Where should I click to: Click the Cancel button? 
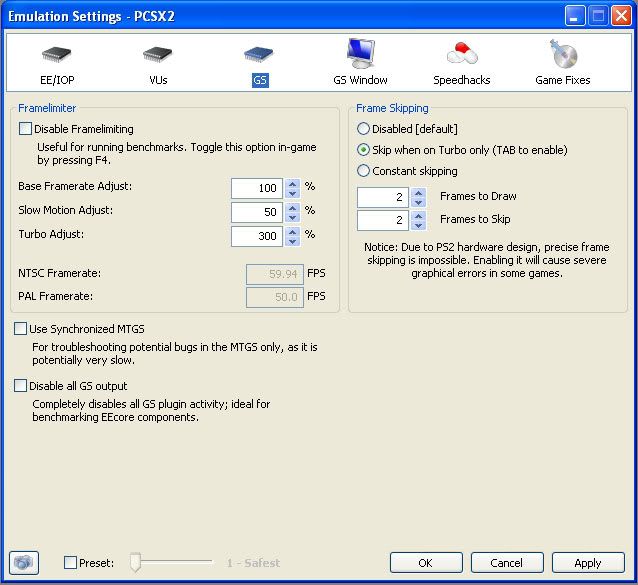tap(507, 563)
